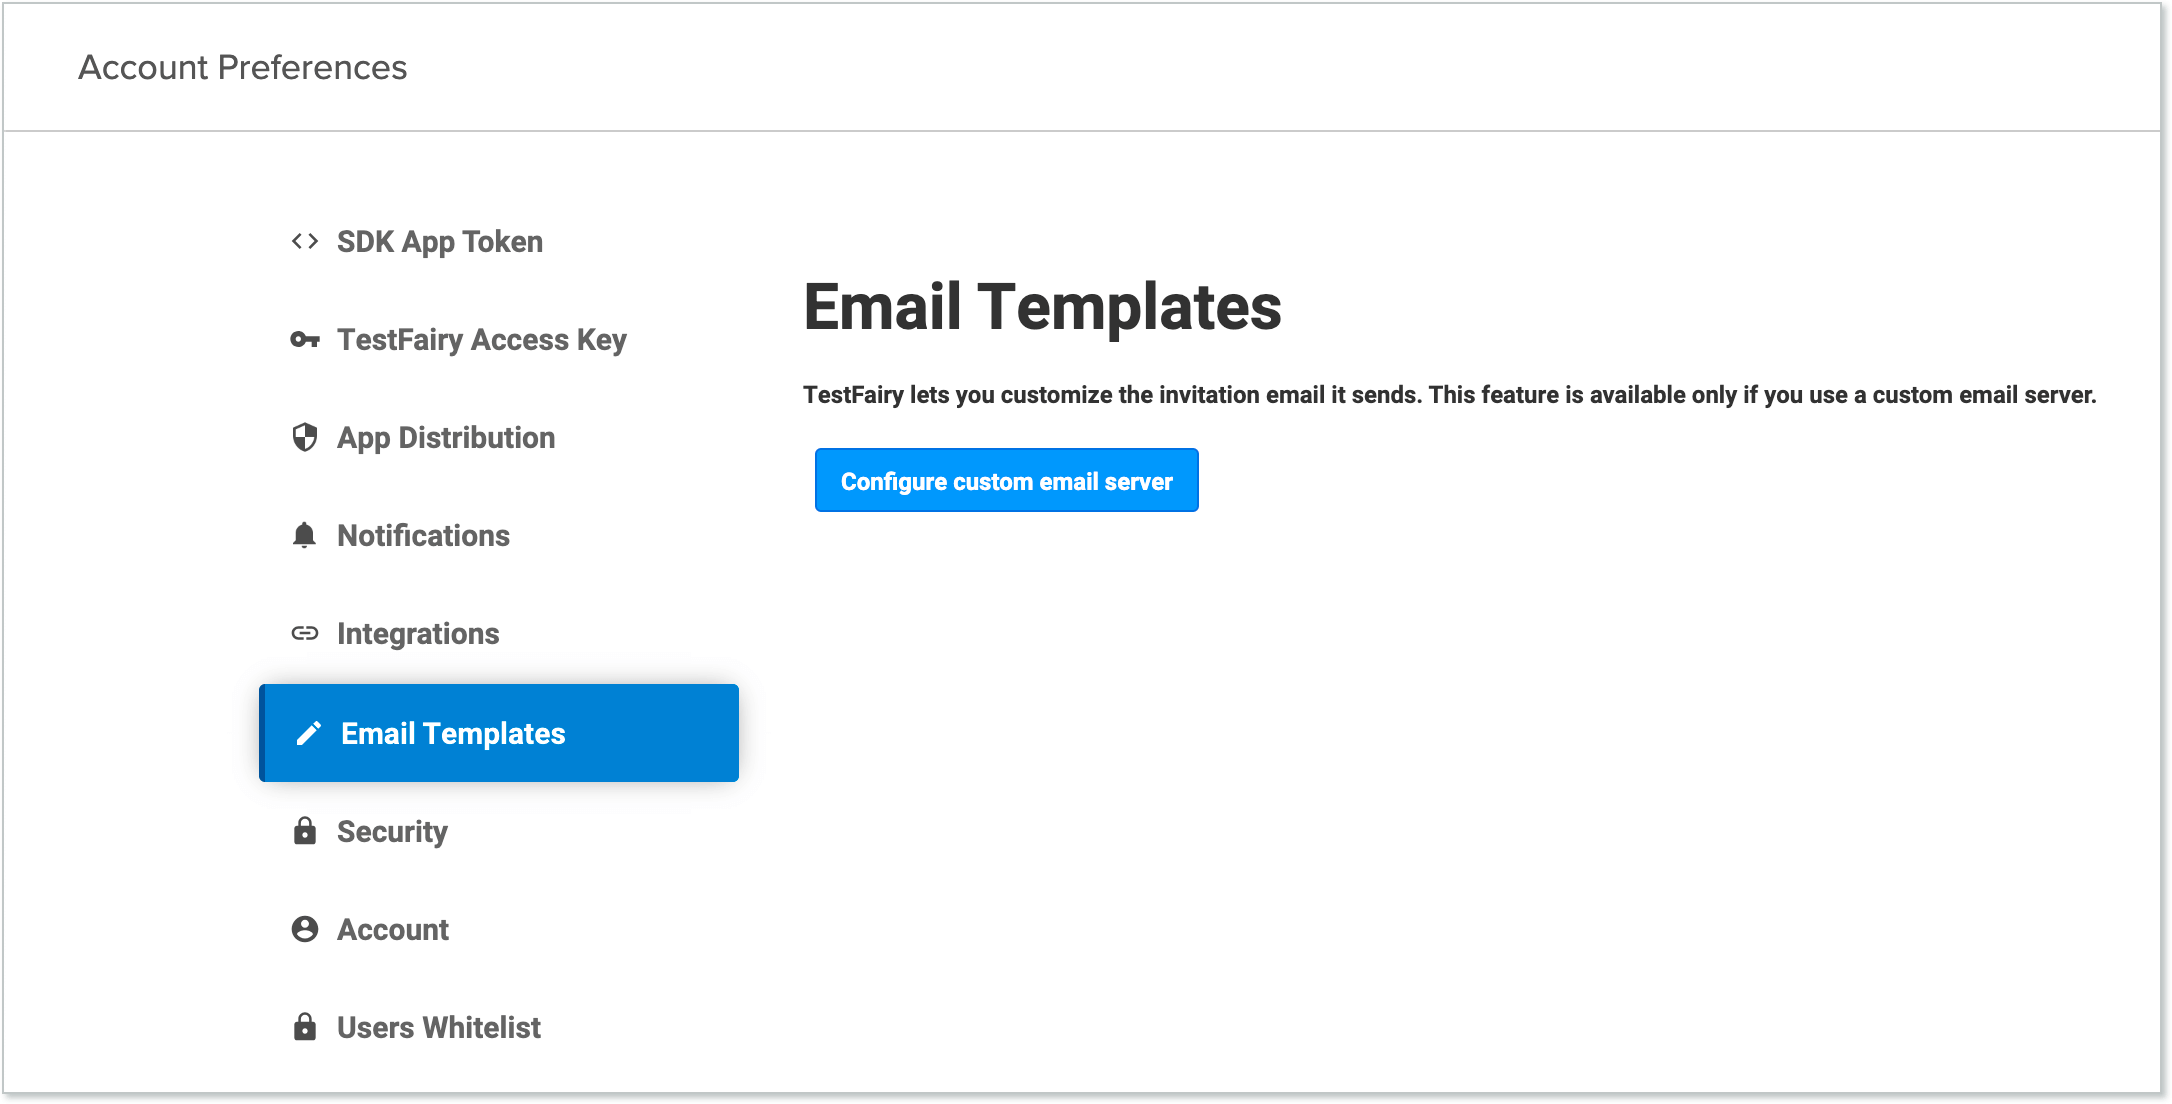This screenshot has height=1104, width=2172.
Task: Open the SDK App Token section
Action: point(439,241)
